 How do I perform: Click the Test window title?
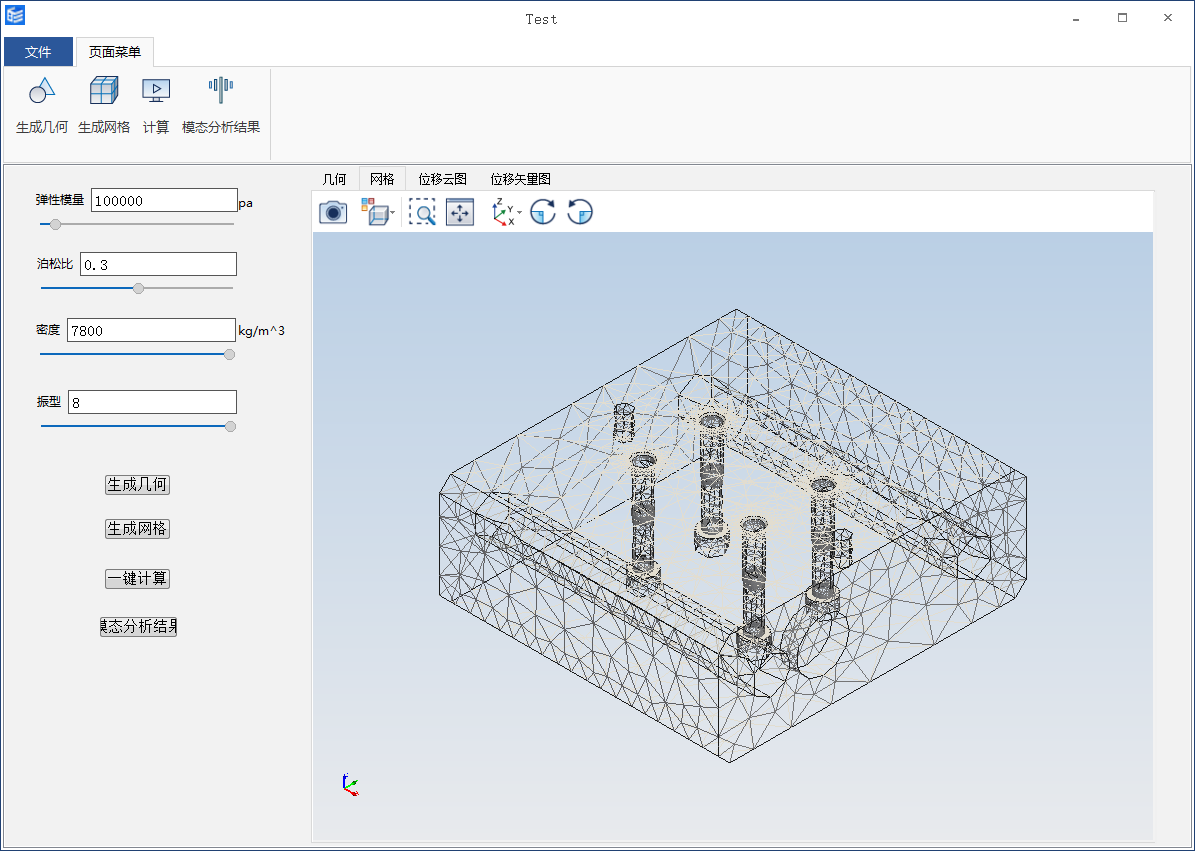point(541,19)
